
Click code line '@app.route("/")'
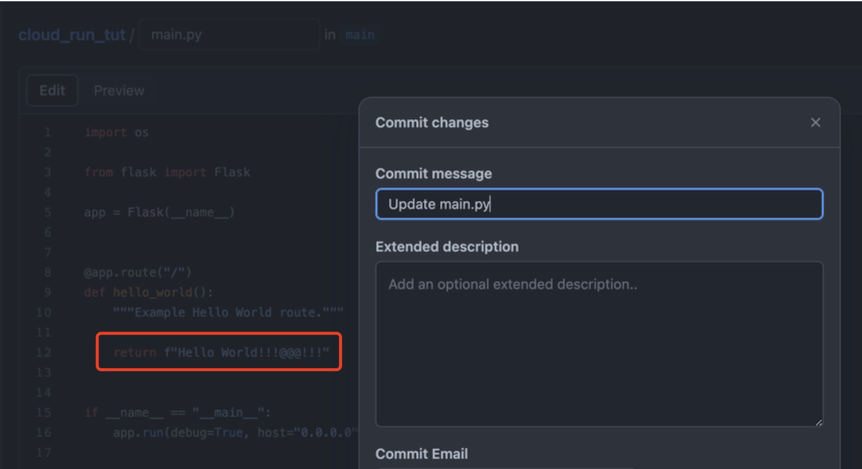tap(137, 272)
